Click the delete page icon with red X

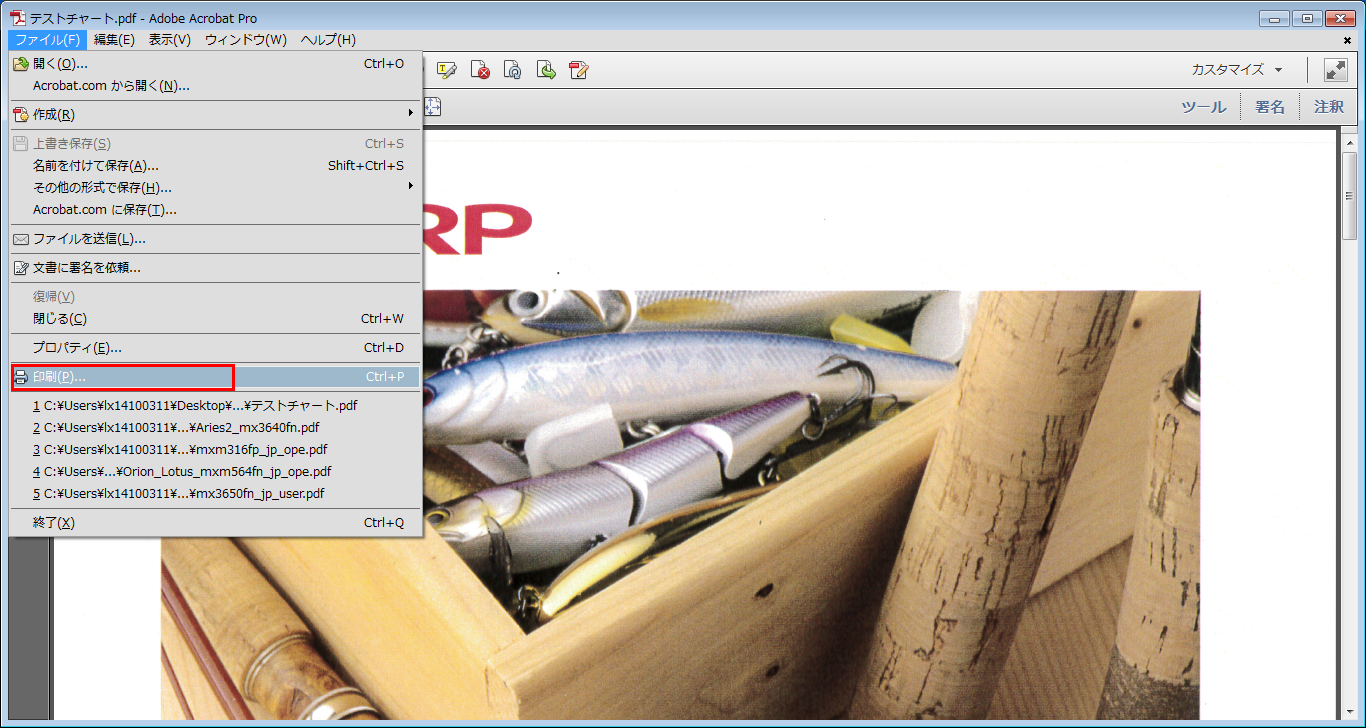coord(480,70)
